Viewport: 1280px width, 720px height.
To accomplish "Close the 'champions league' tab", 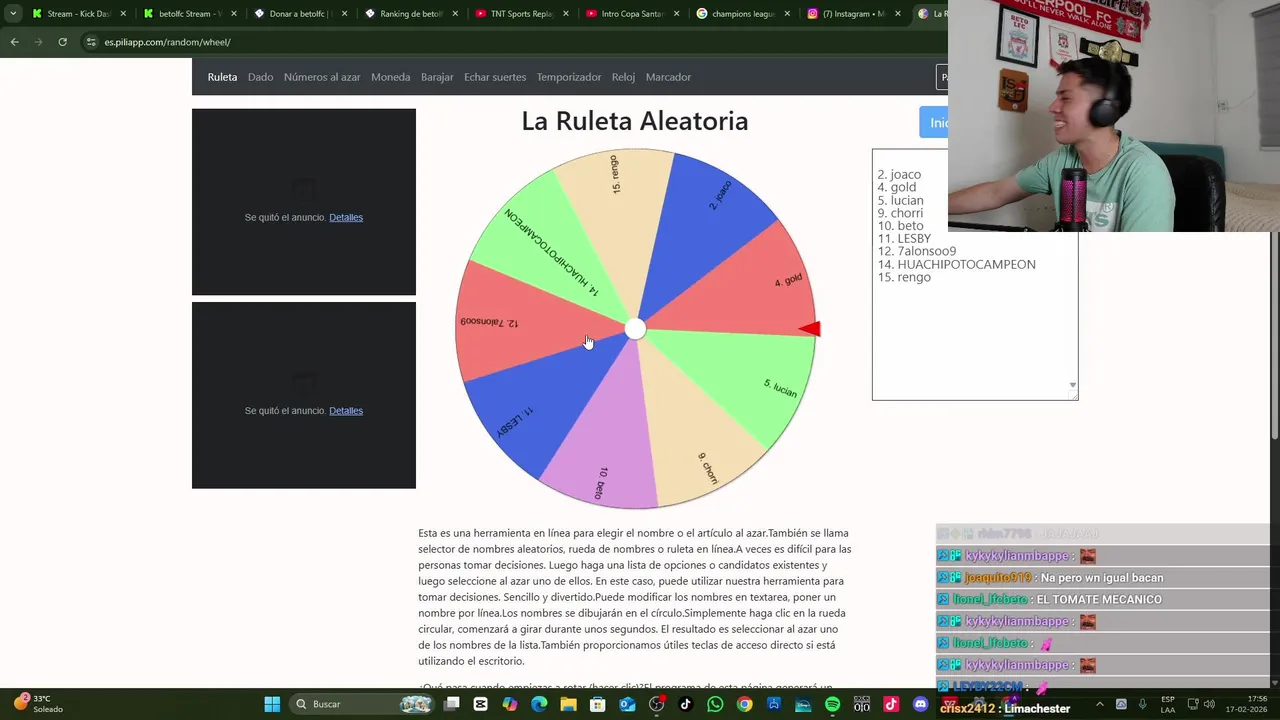I will [787, 14].
